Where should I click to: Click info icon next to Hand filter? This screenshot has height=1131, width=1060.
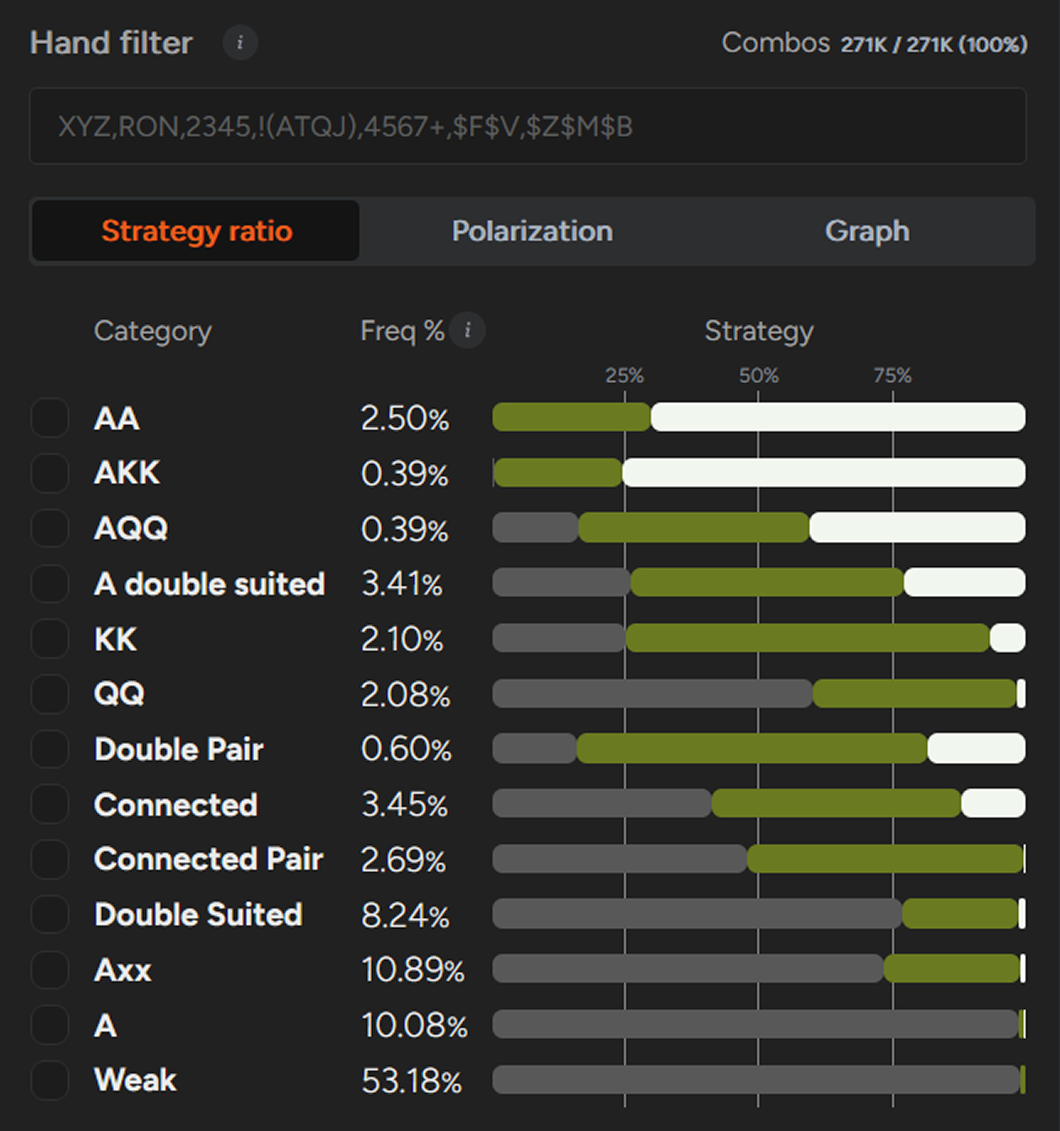coord(240,43)
